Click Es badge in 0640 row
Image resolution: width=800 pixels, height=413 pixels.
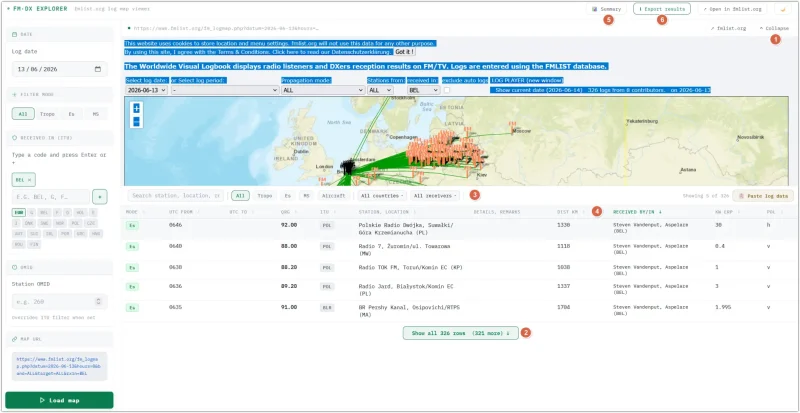point(132,247)
